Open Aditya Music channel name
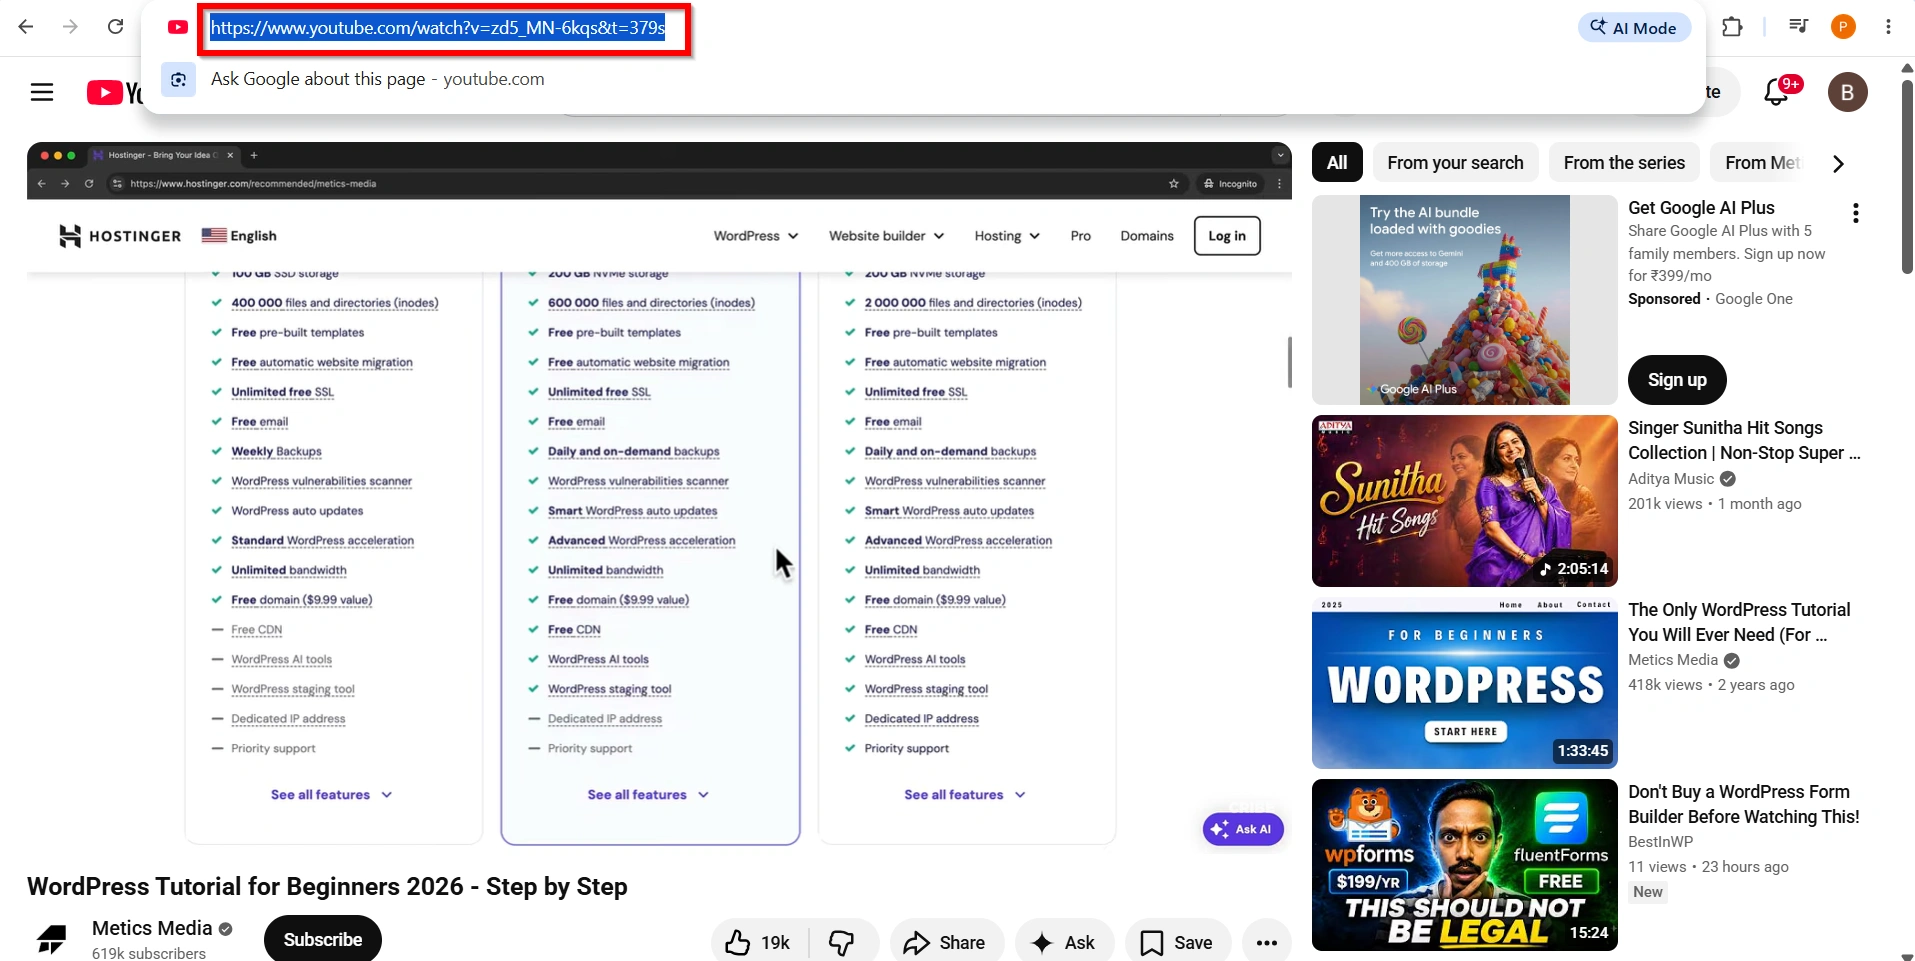Image resolution: width=1915 pixels, height=961 pixels. (x=1670, y=479)
